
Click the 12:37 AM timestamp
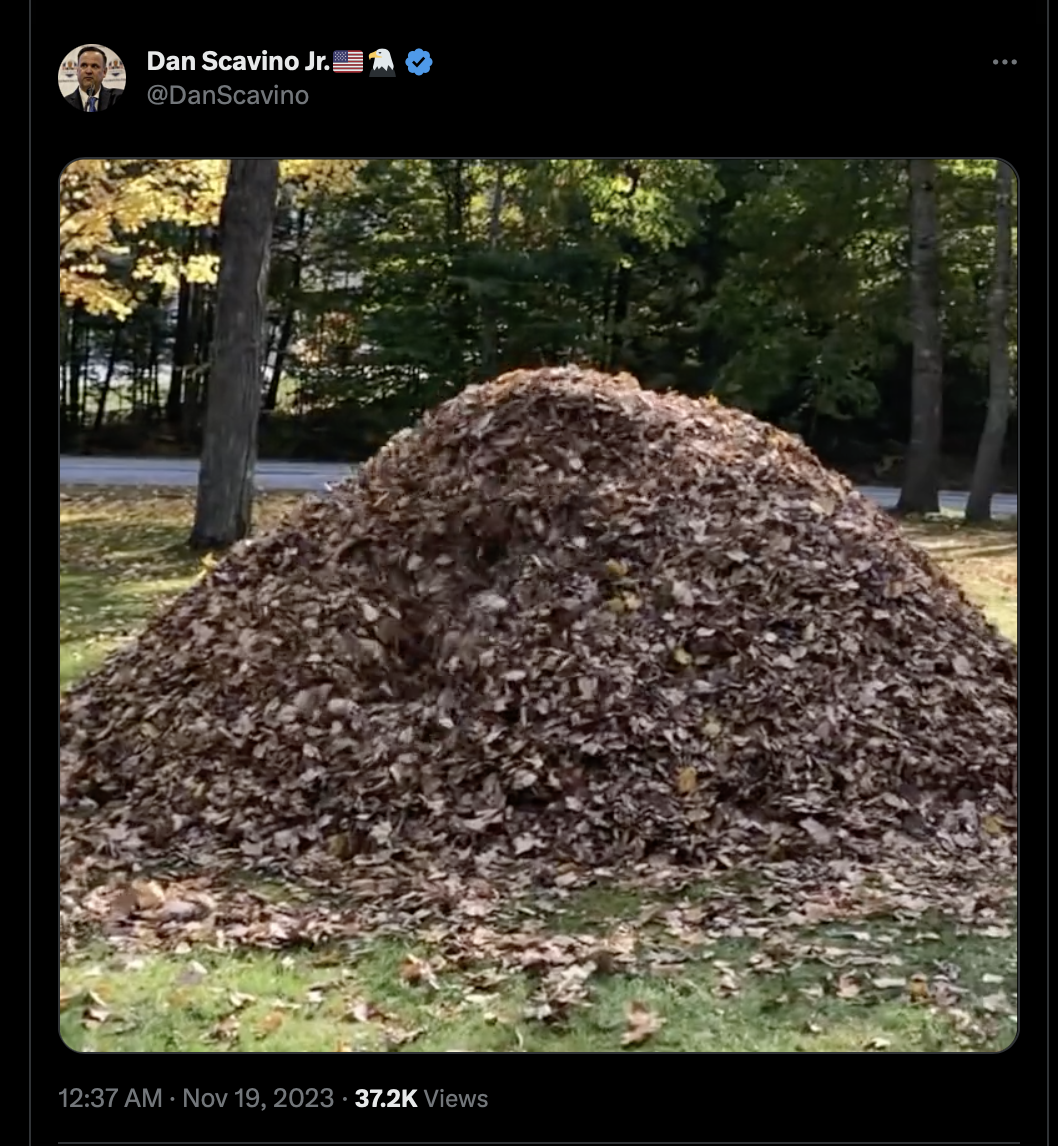(110, 1098)
